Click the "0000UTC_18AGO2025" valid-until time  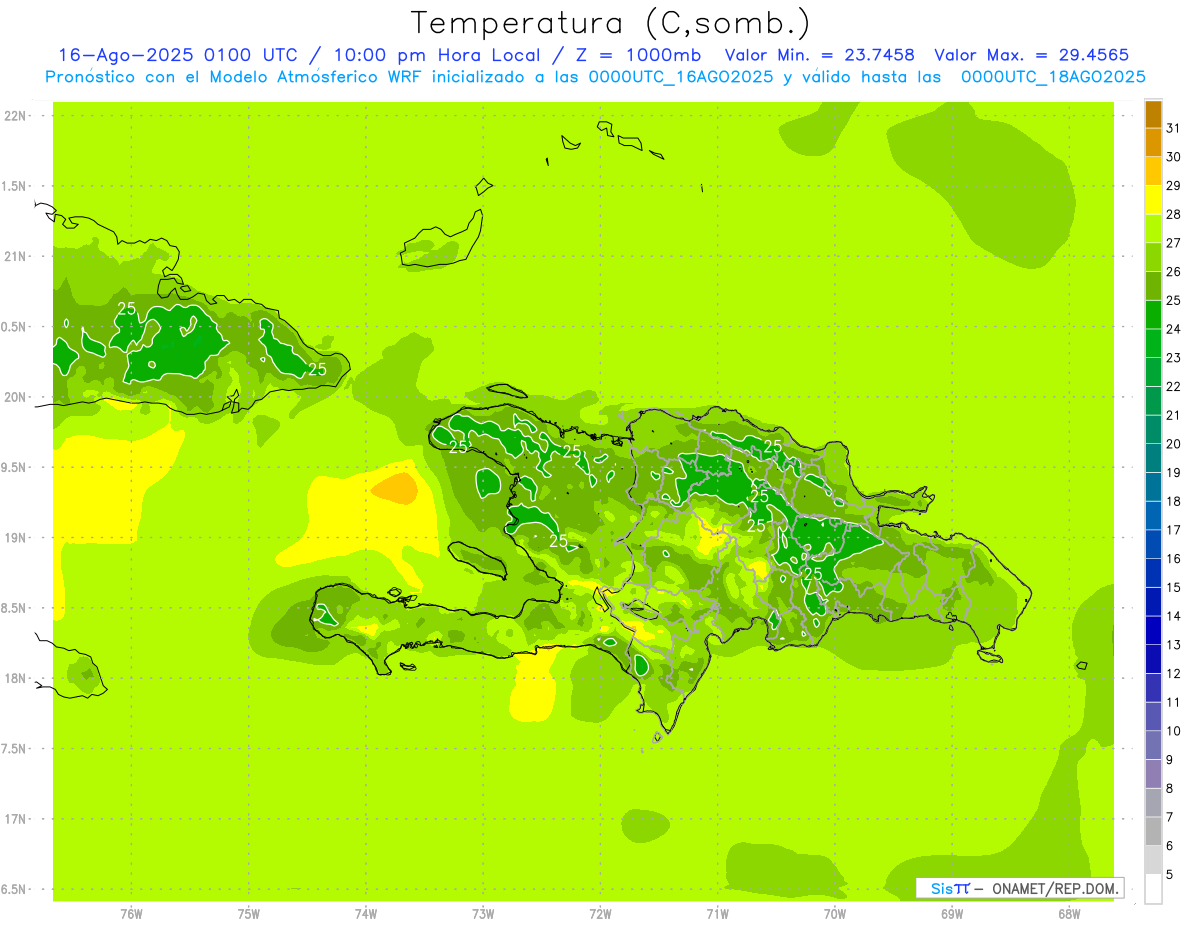pos(1053,77)
